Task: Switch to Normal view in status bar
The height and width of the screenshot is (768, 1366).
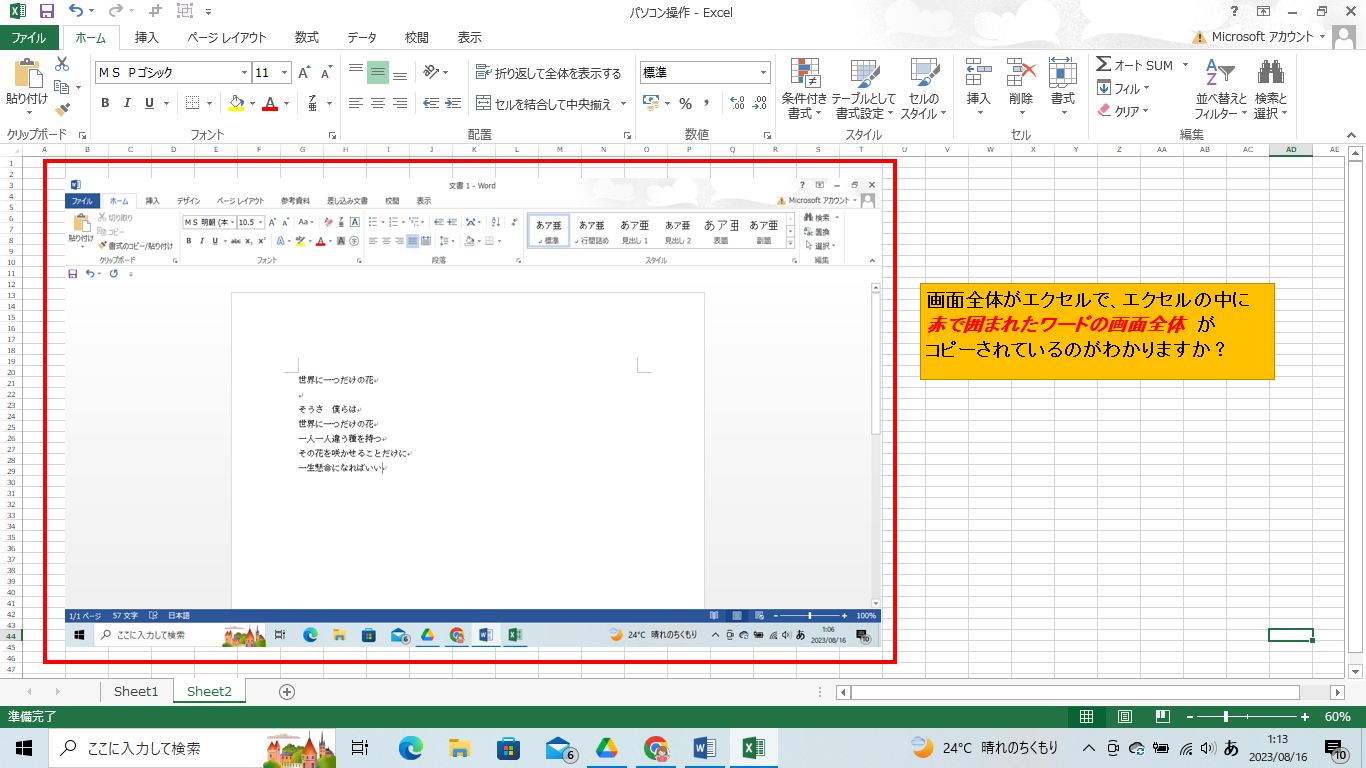Action: [x=1087, y=717]
